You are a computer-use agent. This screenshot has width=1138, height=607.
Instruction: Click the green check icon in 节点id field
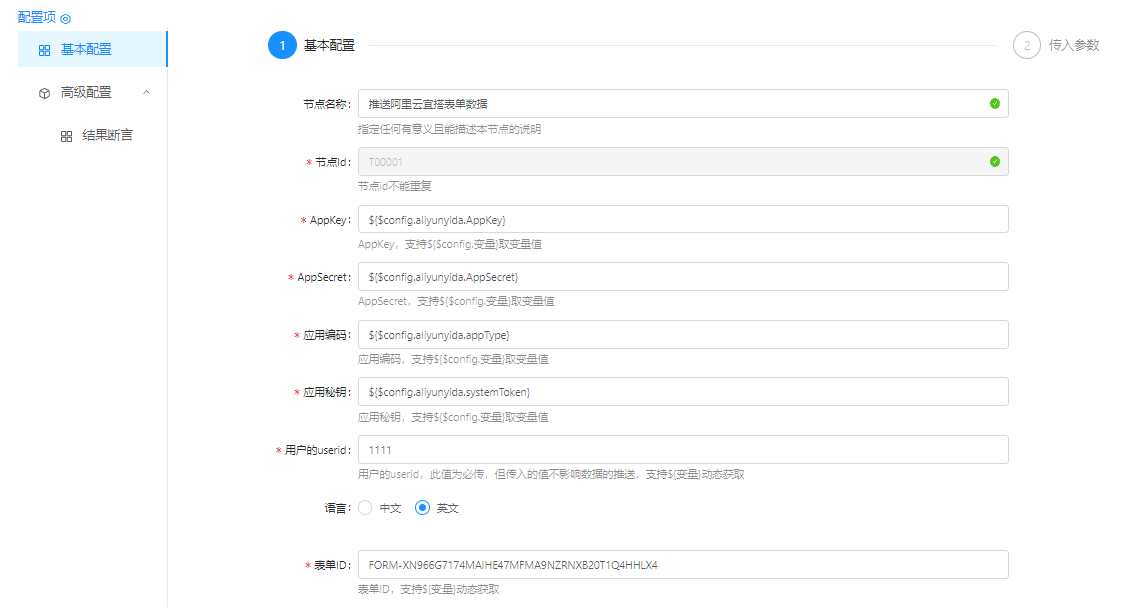pyautogui.click(x=994, y=161)
